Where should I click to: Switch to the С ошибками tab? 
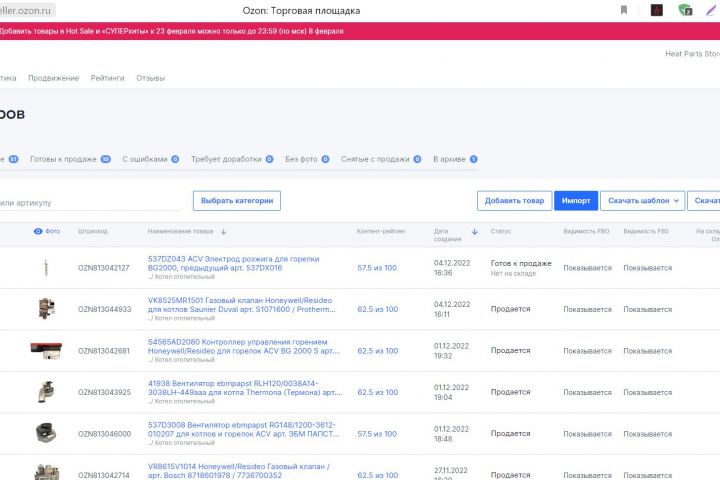151,159
